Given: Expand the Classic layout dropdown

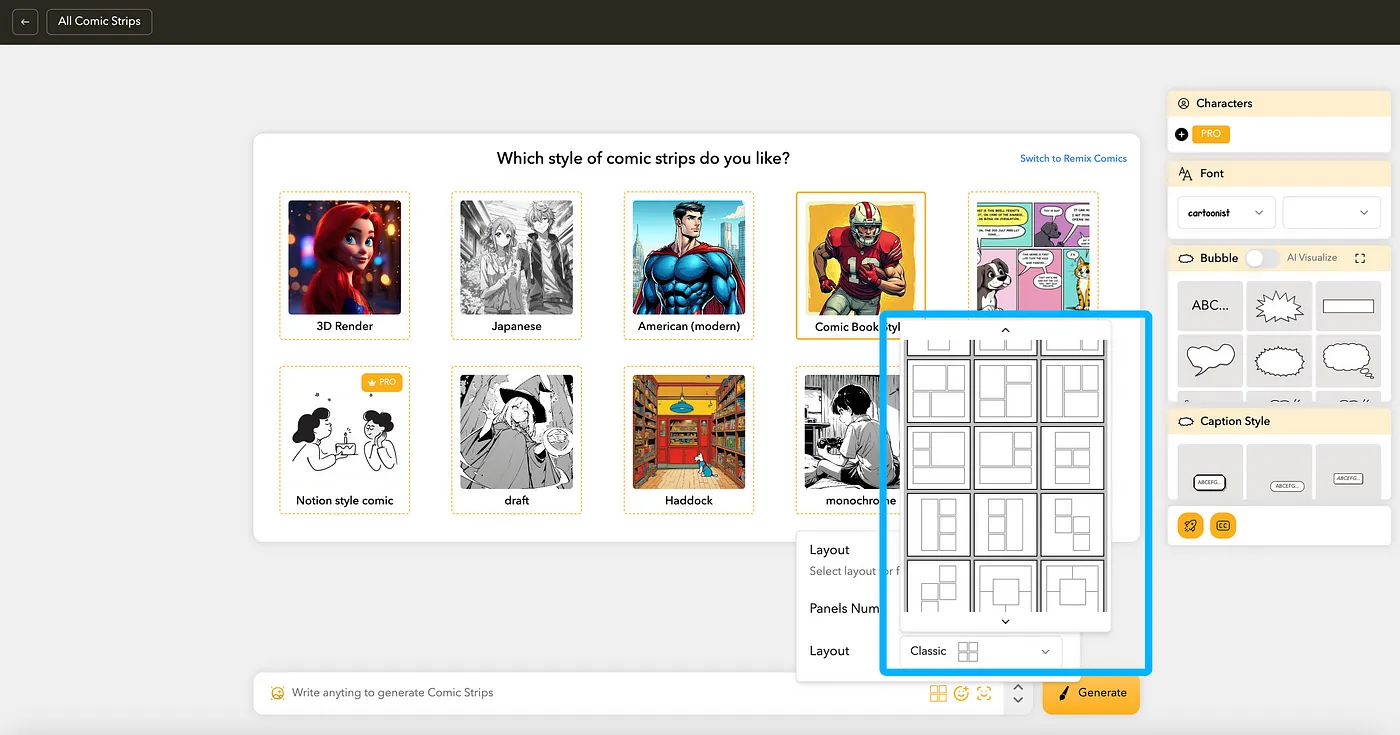Looking at the screenshot, I should [980, 651].
